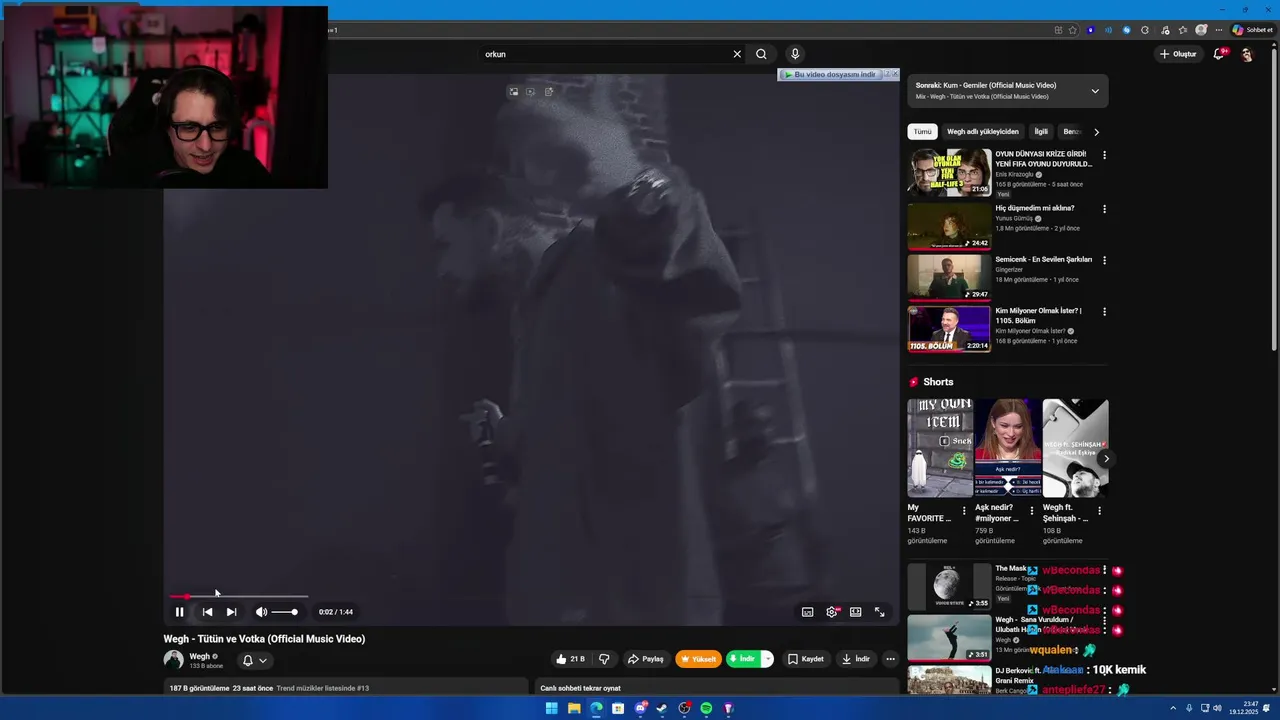The width and height of the screenshot is (1280, 720).
Task: Show more filter chips with right arrow
Action: click(1096, 132)
